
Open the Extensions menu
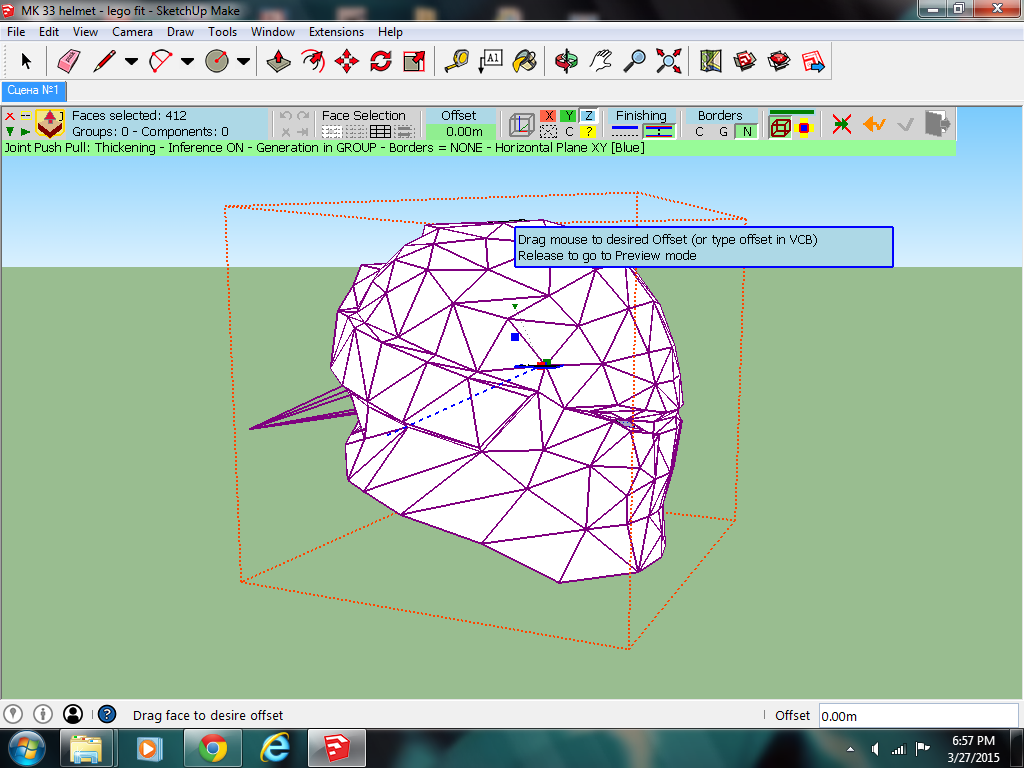pos(336,32)
